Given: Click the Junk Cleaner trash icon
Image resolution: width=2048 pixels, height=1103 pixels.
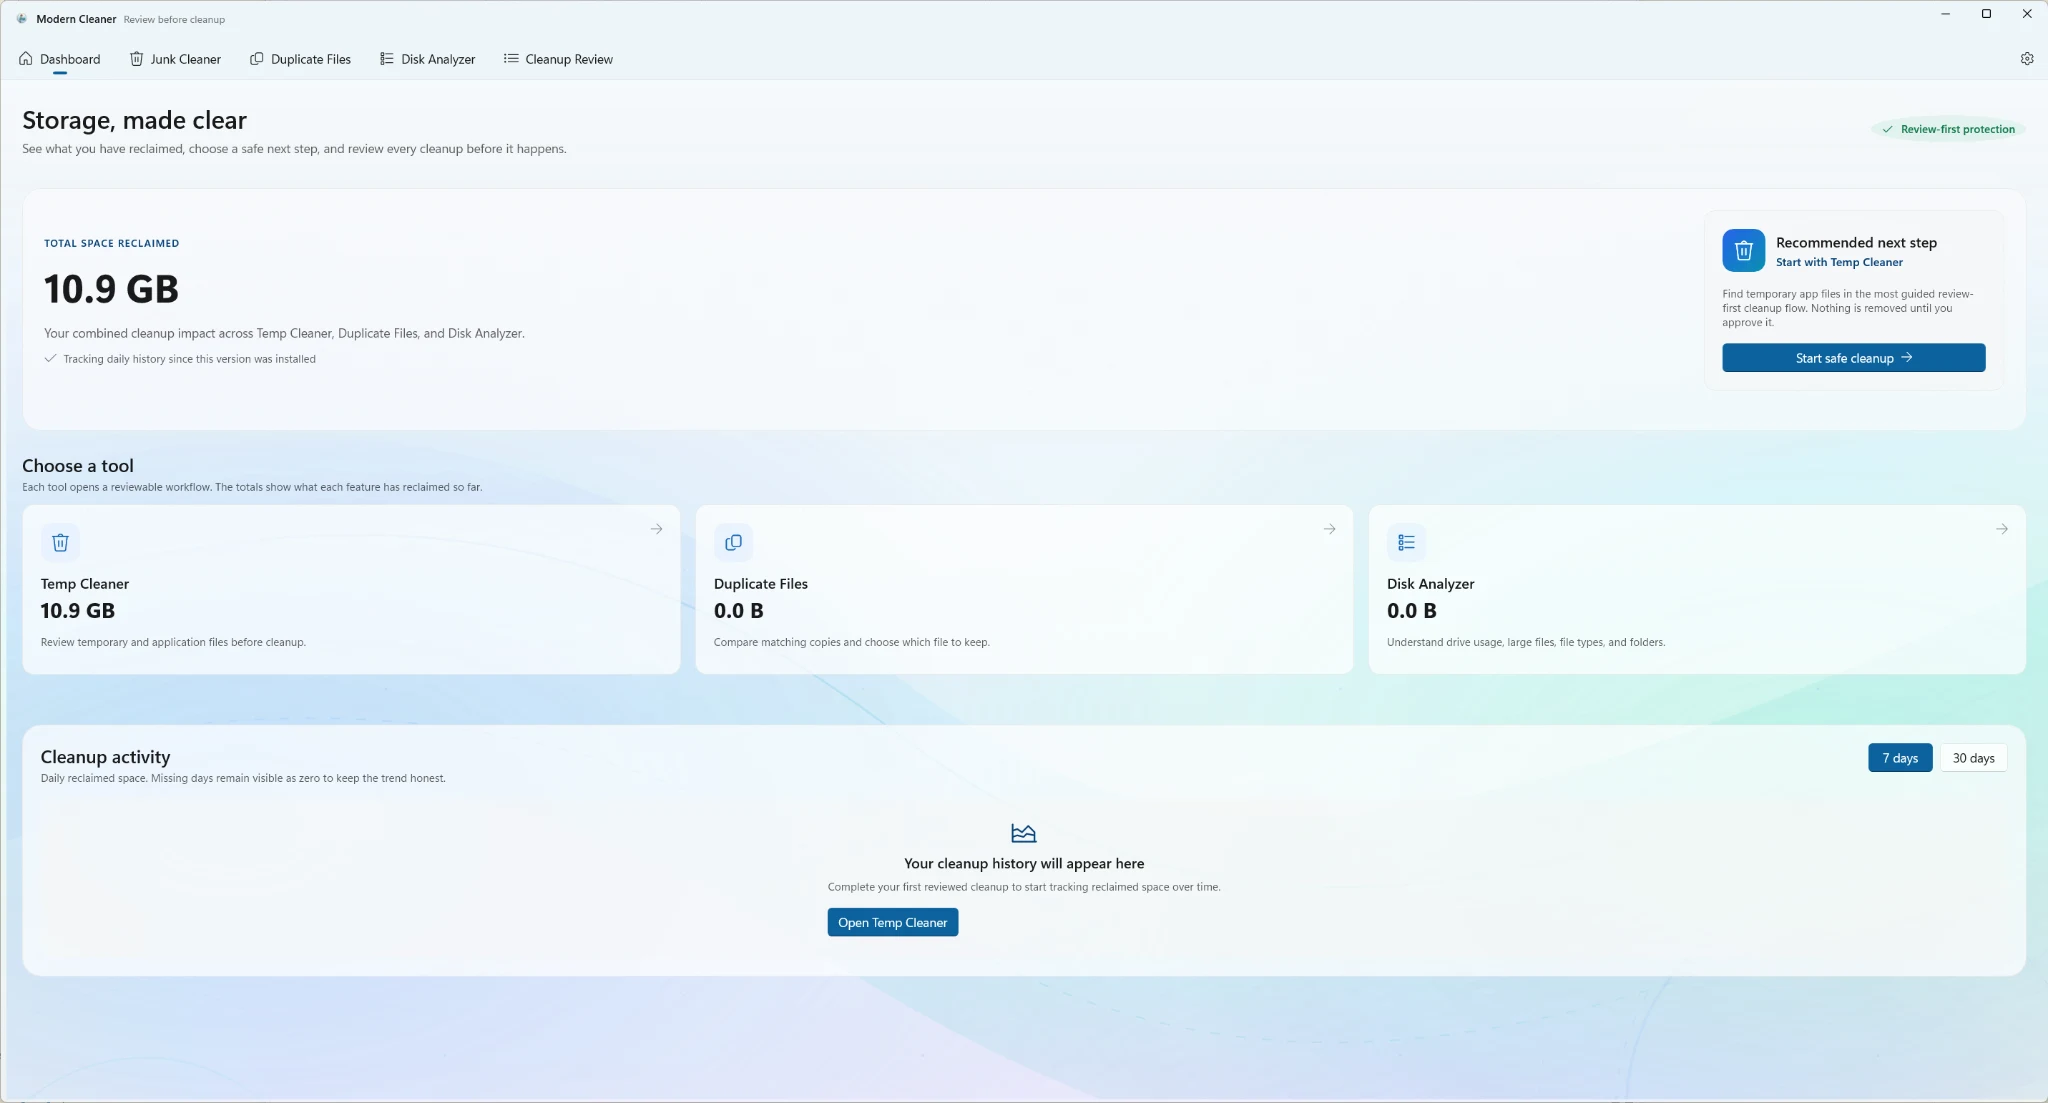Looking at the screenshot, I should pos(137,59).
